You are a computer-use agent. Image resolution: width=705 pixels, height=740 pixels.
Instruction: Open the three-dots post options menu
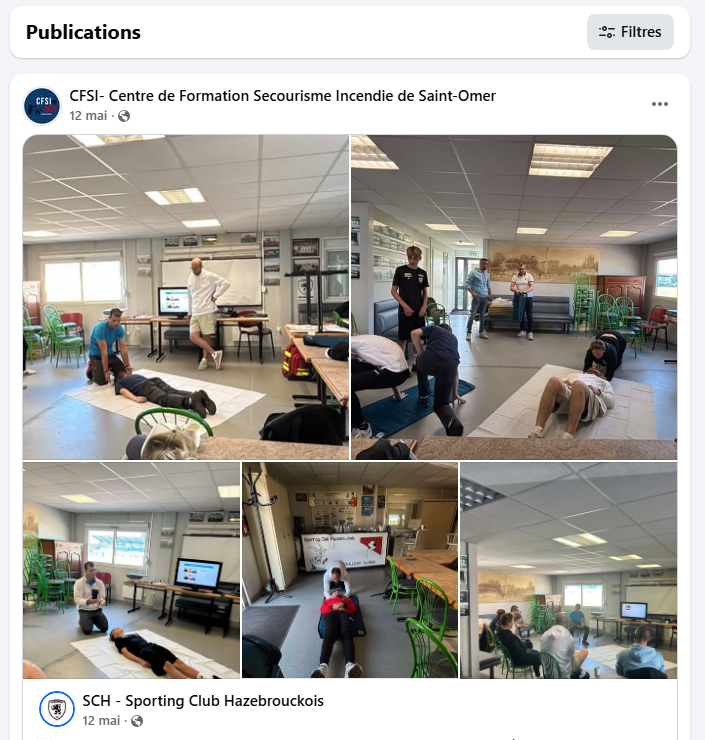click(659, 104)
